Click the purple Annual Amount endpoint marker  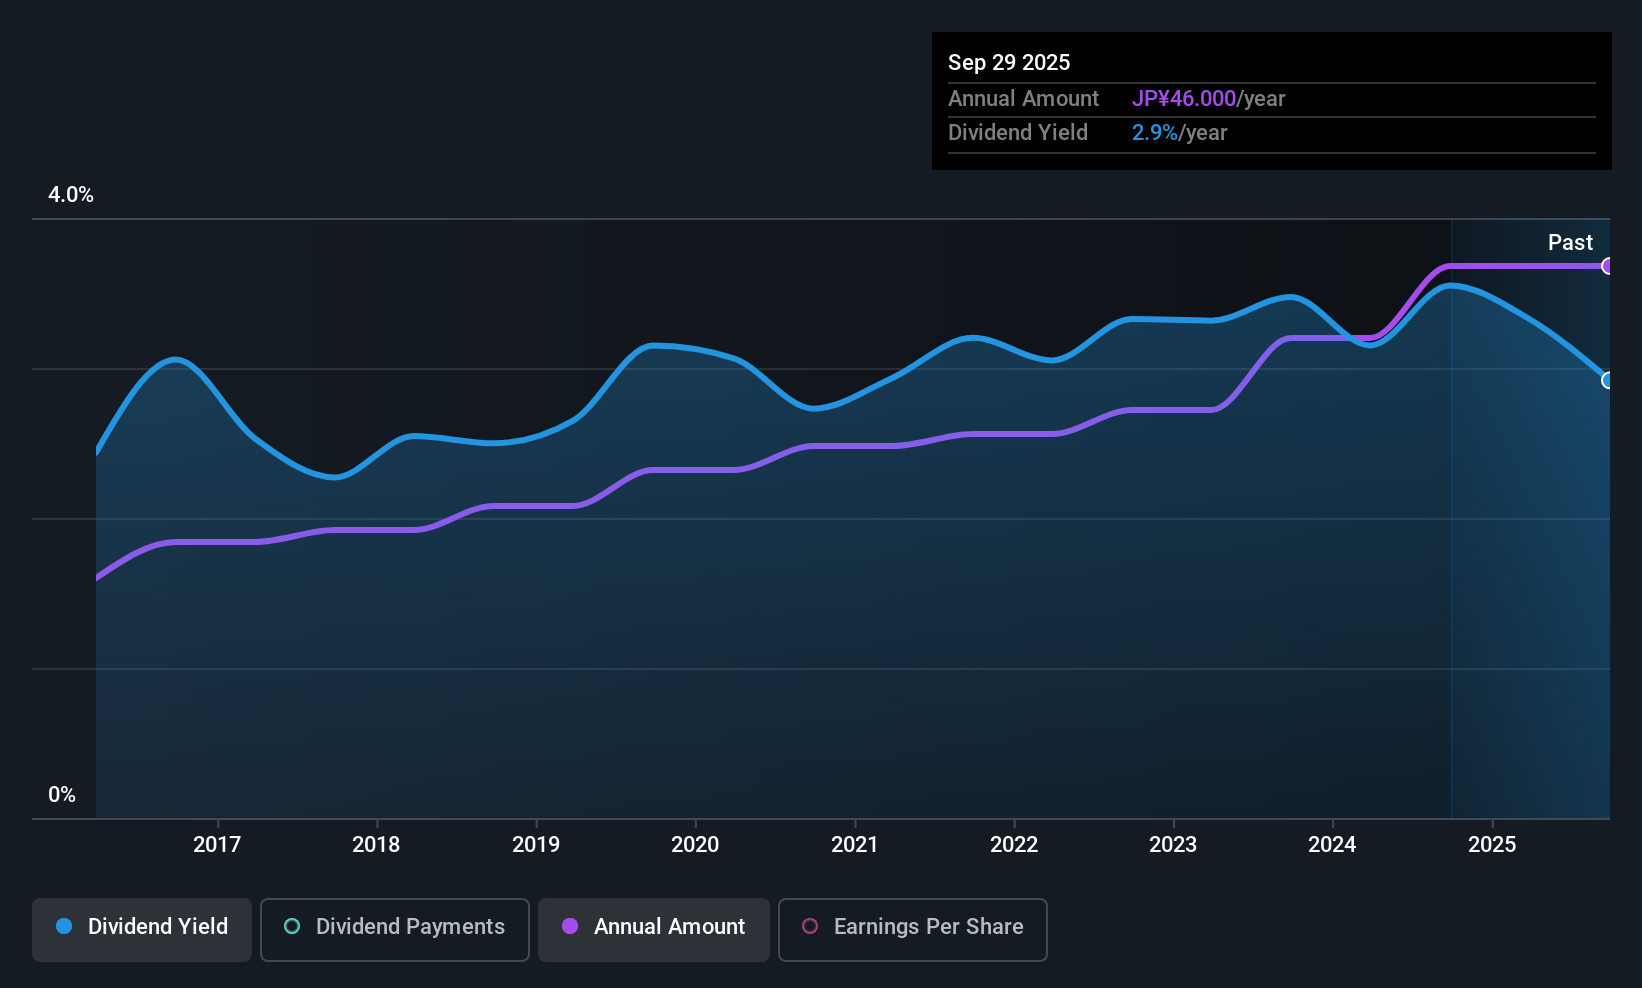(x=1607, y=266)
